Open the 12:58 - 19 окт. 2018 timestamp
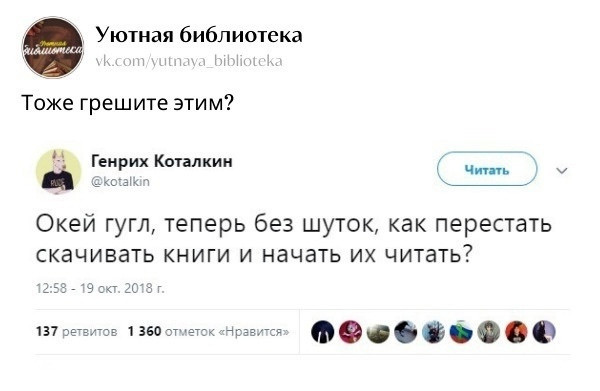Viewport: 600px width, 391px height. tap(100, 288)
